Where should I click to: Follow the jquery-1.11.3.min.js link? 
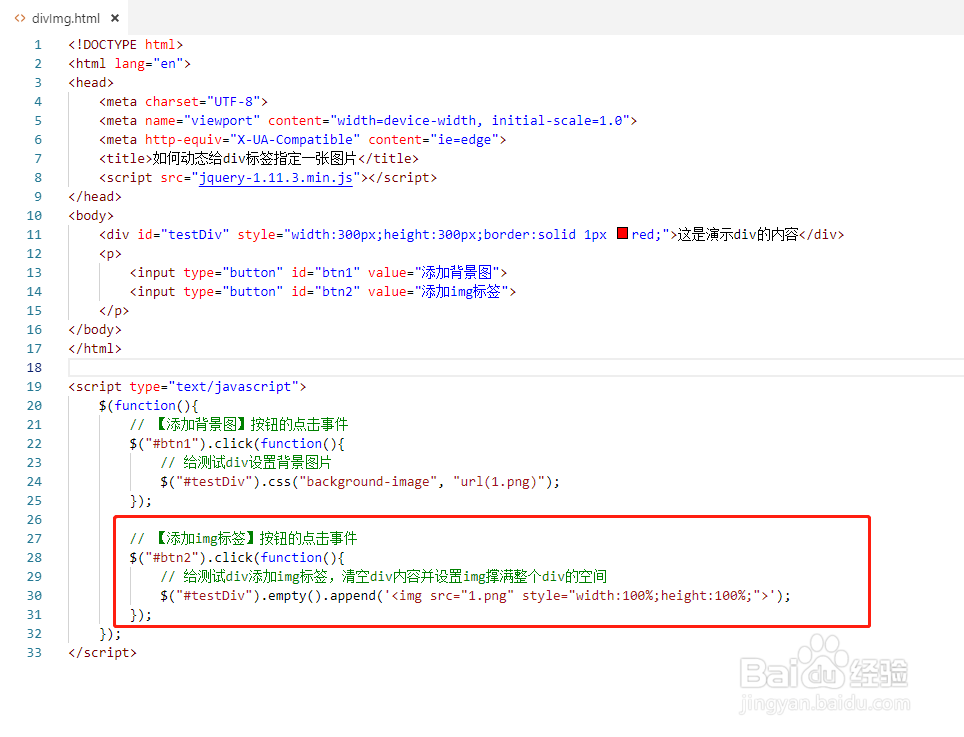coord(275,178)
